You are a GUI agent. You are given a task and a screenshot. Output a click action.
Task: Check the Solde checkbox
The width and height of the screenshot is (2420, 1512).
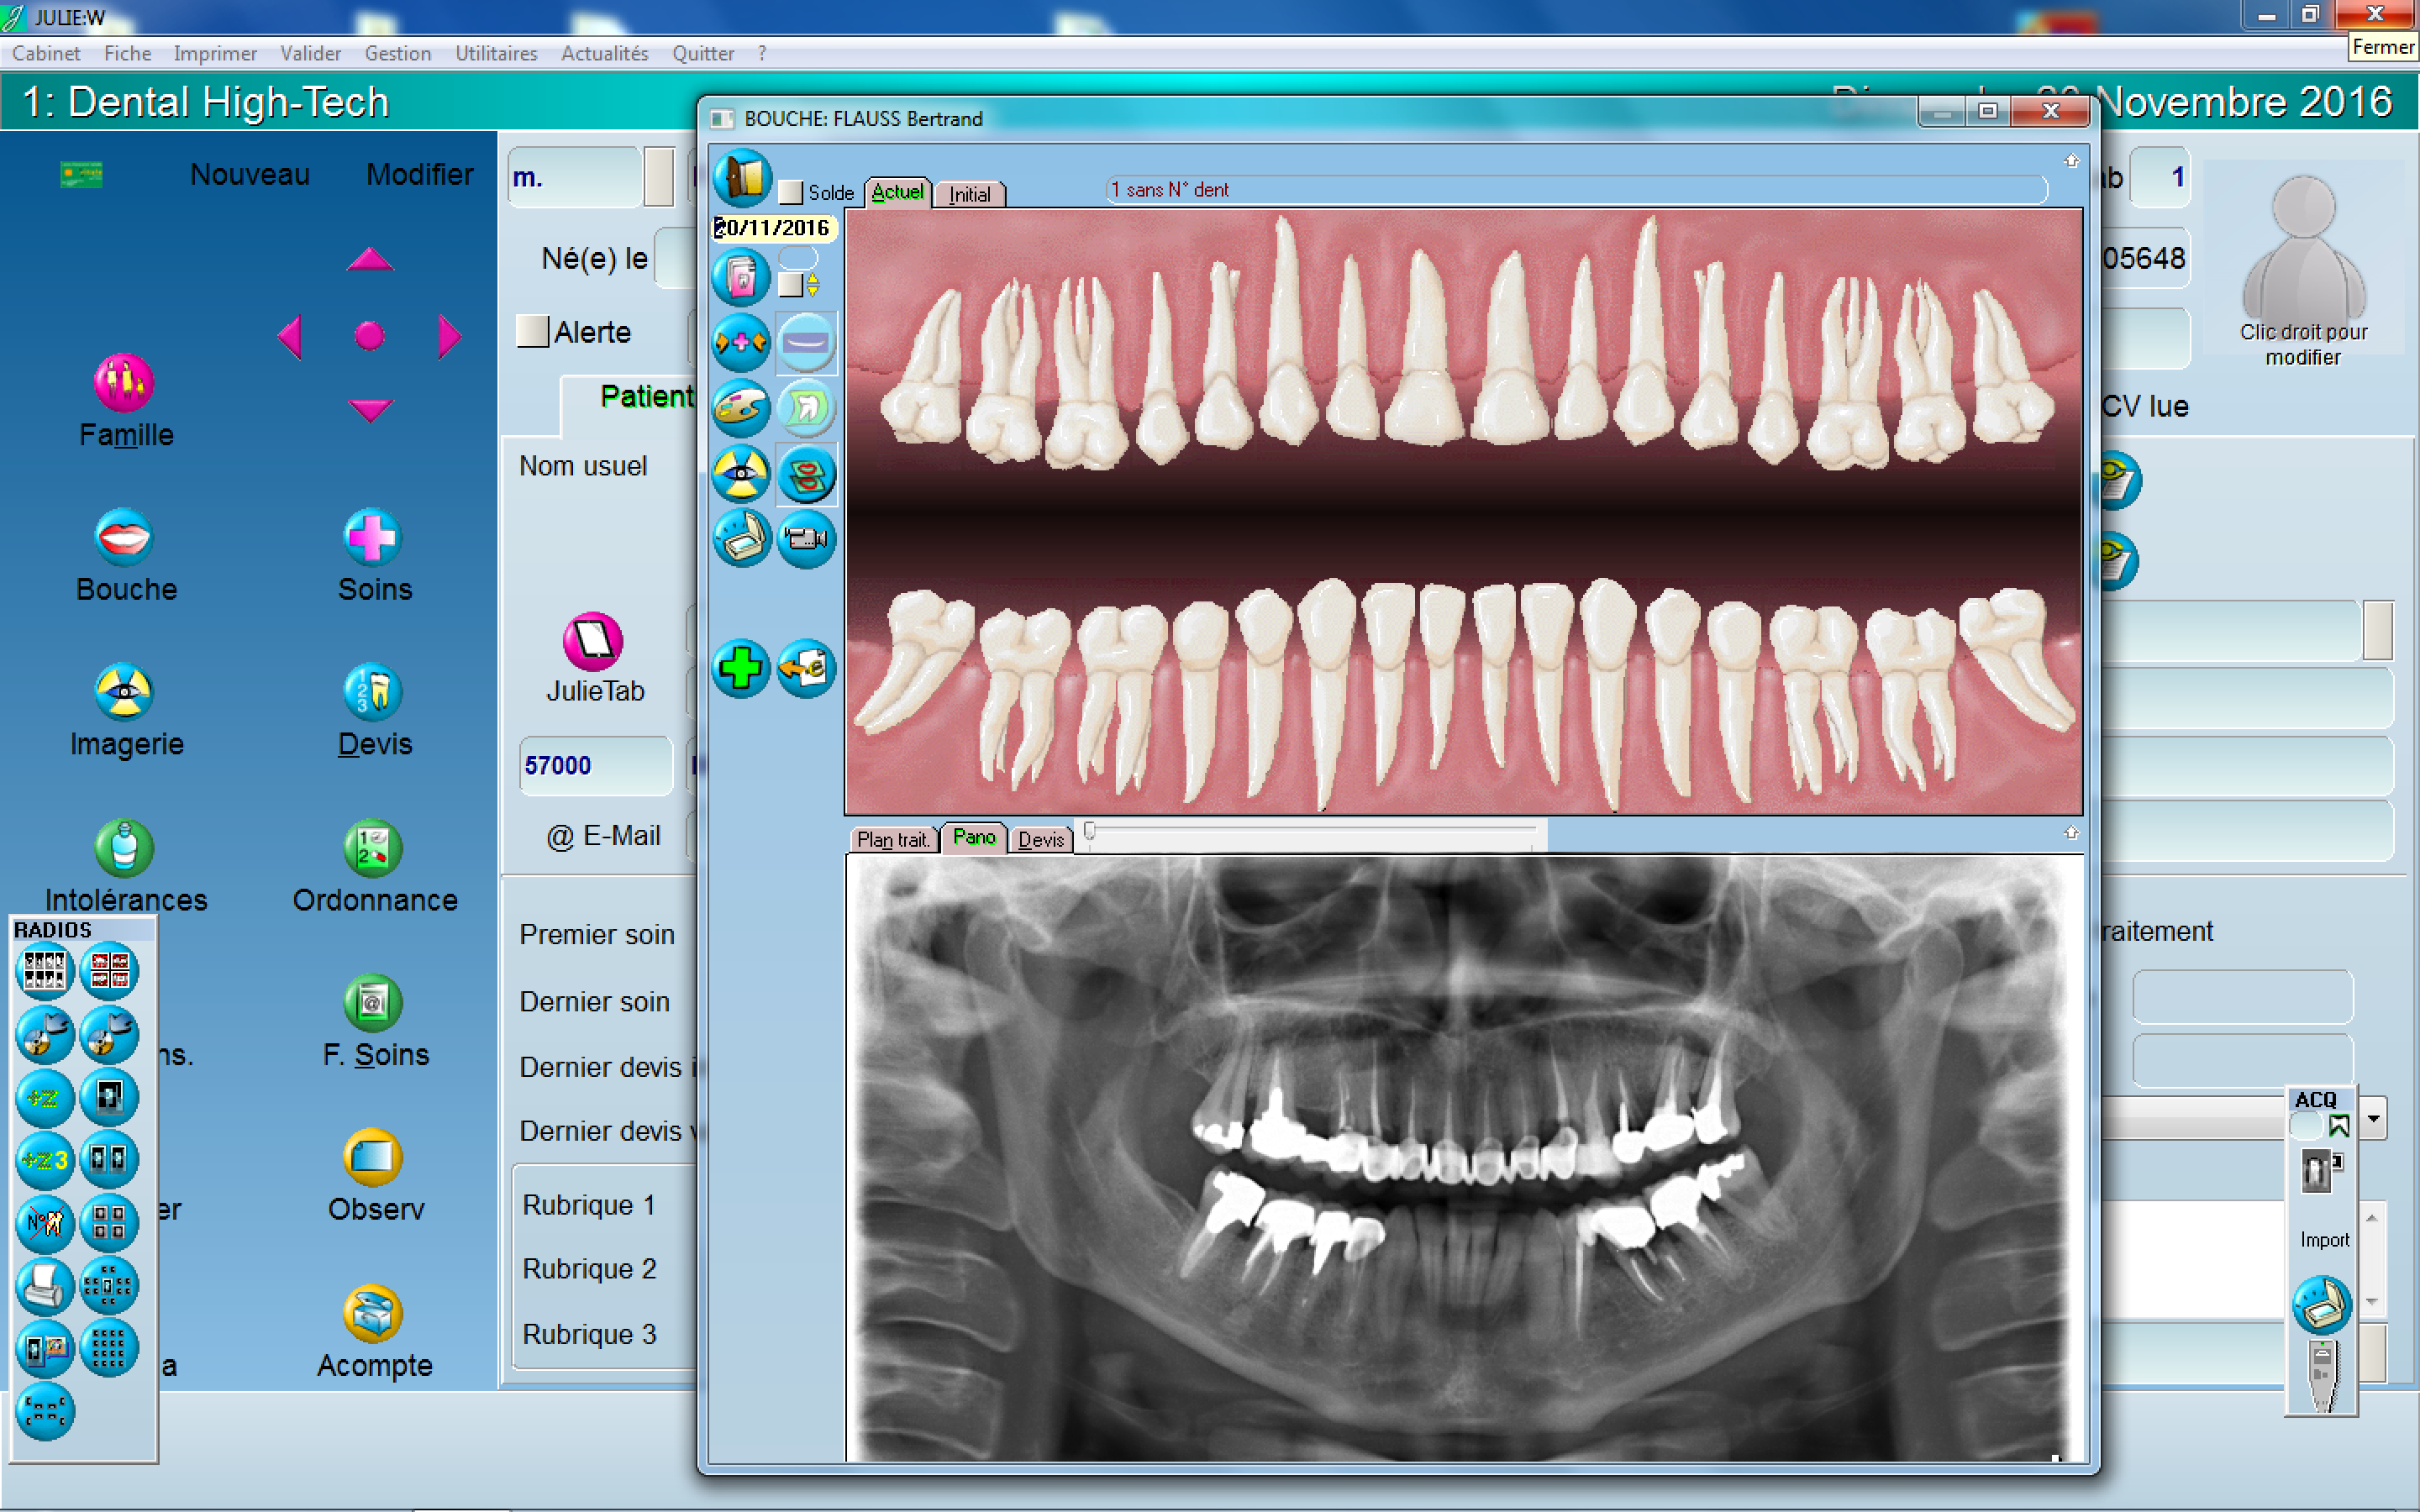click(x=791, y=192)
